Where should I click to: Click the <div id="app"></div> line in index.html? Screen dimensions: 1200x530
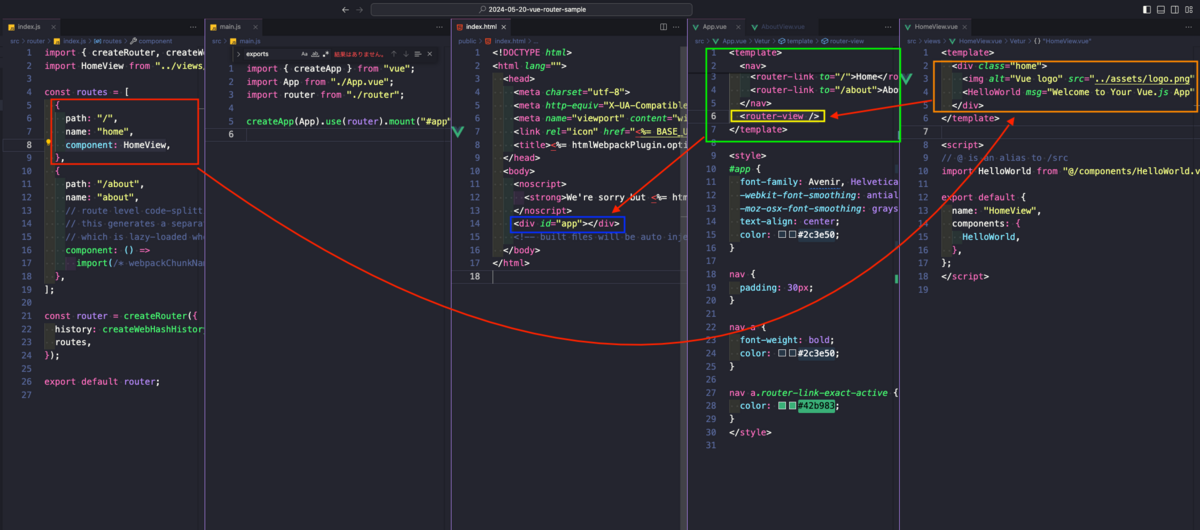tap(568, 223)
